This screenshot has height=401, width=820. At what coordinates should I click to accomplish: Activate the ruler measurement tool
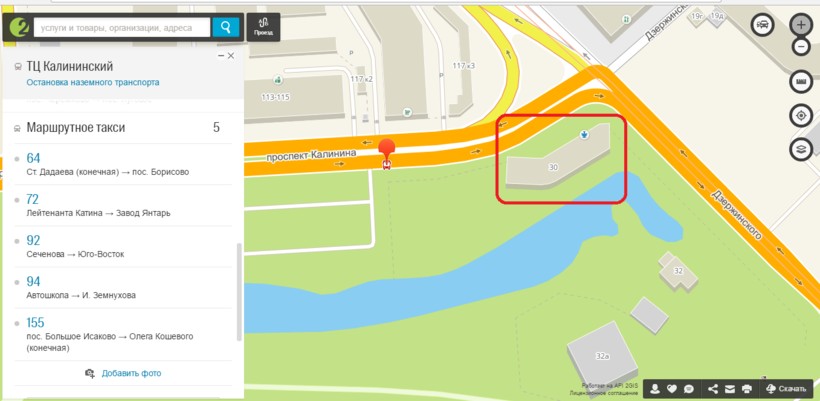click(801, 82)
